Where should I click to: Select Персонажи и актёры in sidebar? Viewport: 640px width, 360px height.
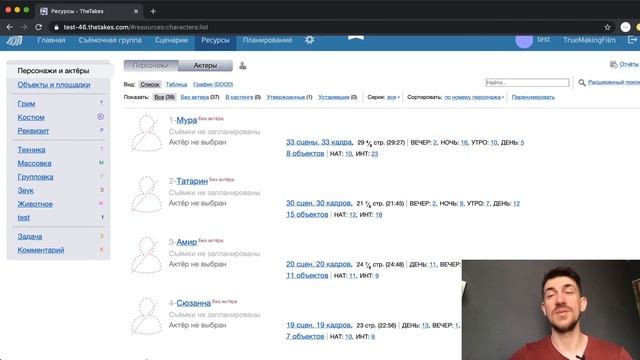point(53,71)
